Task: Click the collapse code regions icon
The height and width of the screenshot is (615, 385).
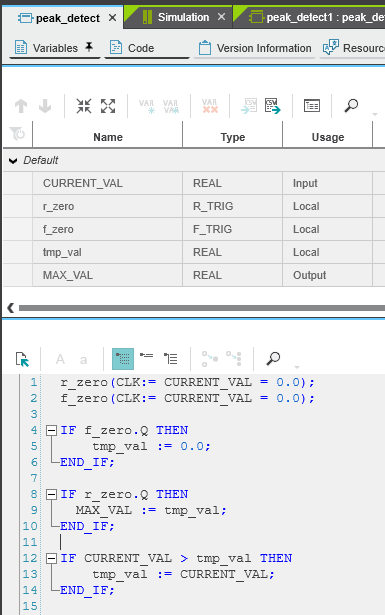Action: (147, 356)
